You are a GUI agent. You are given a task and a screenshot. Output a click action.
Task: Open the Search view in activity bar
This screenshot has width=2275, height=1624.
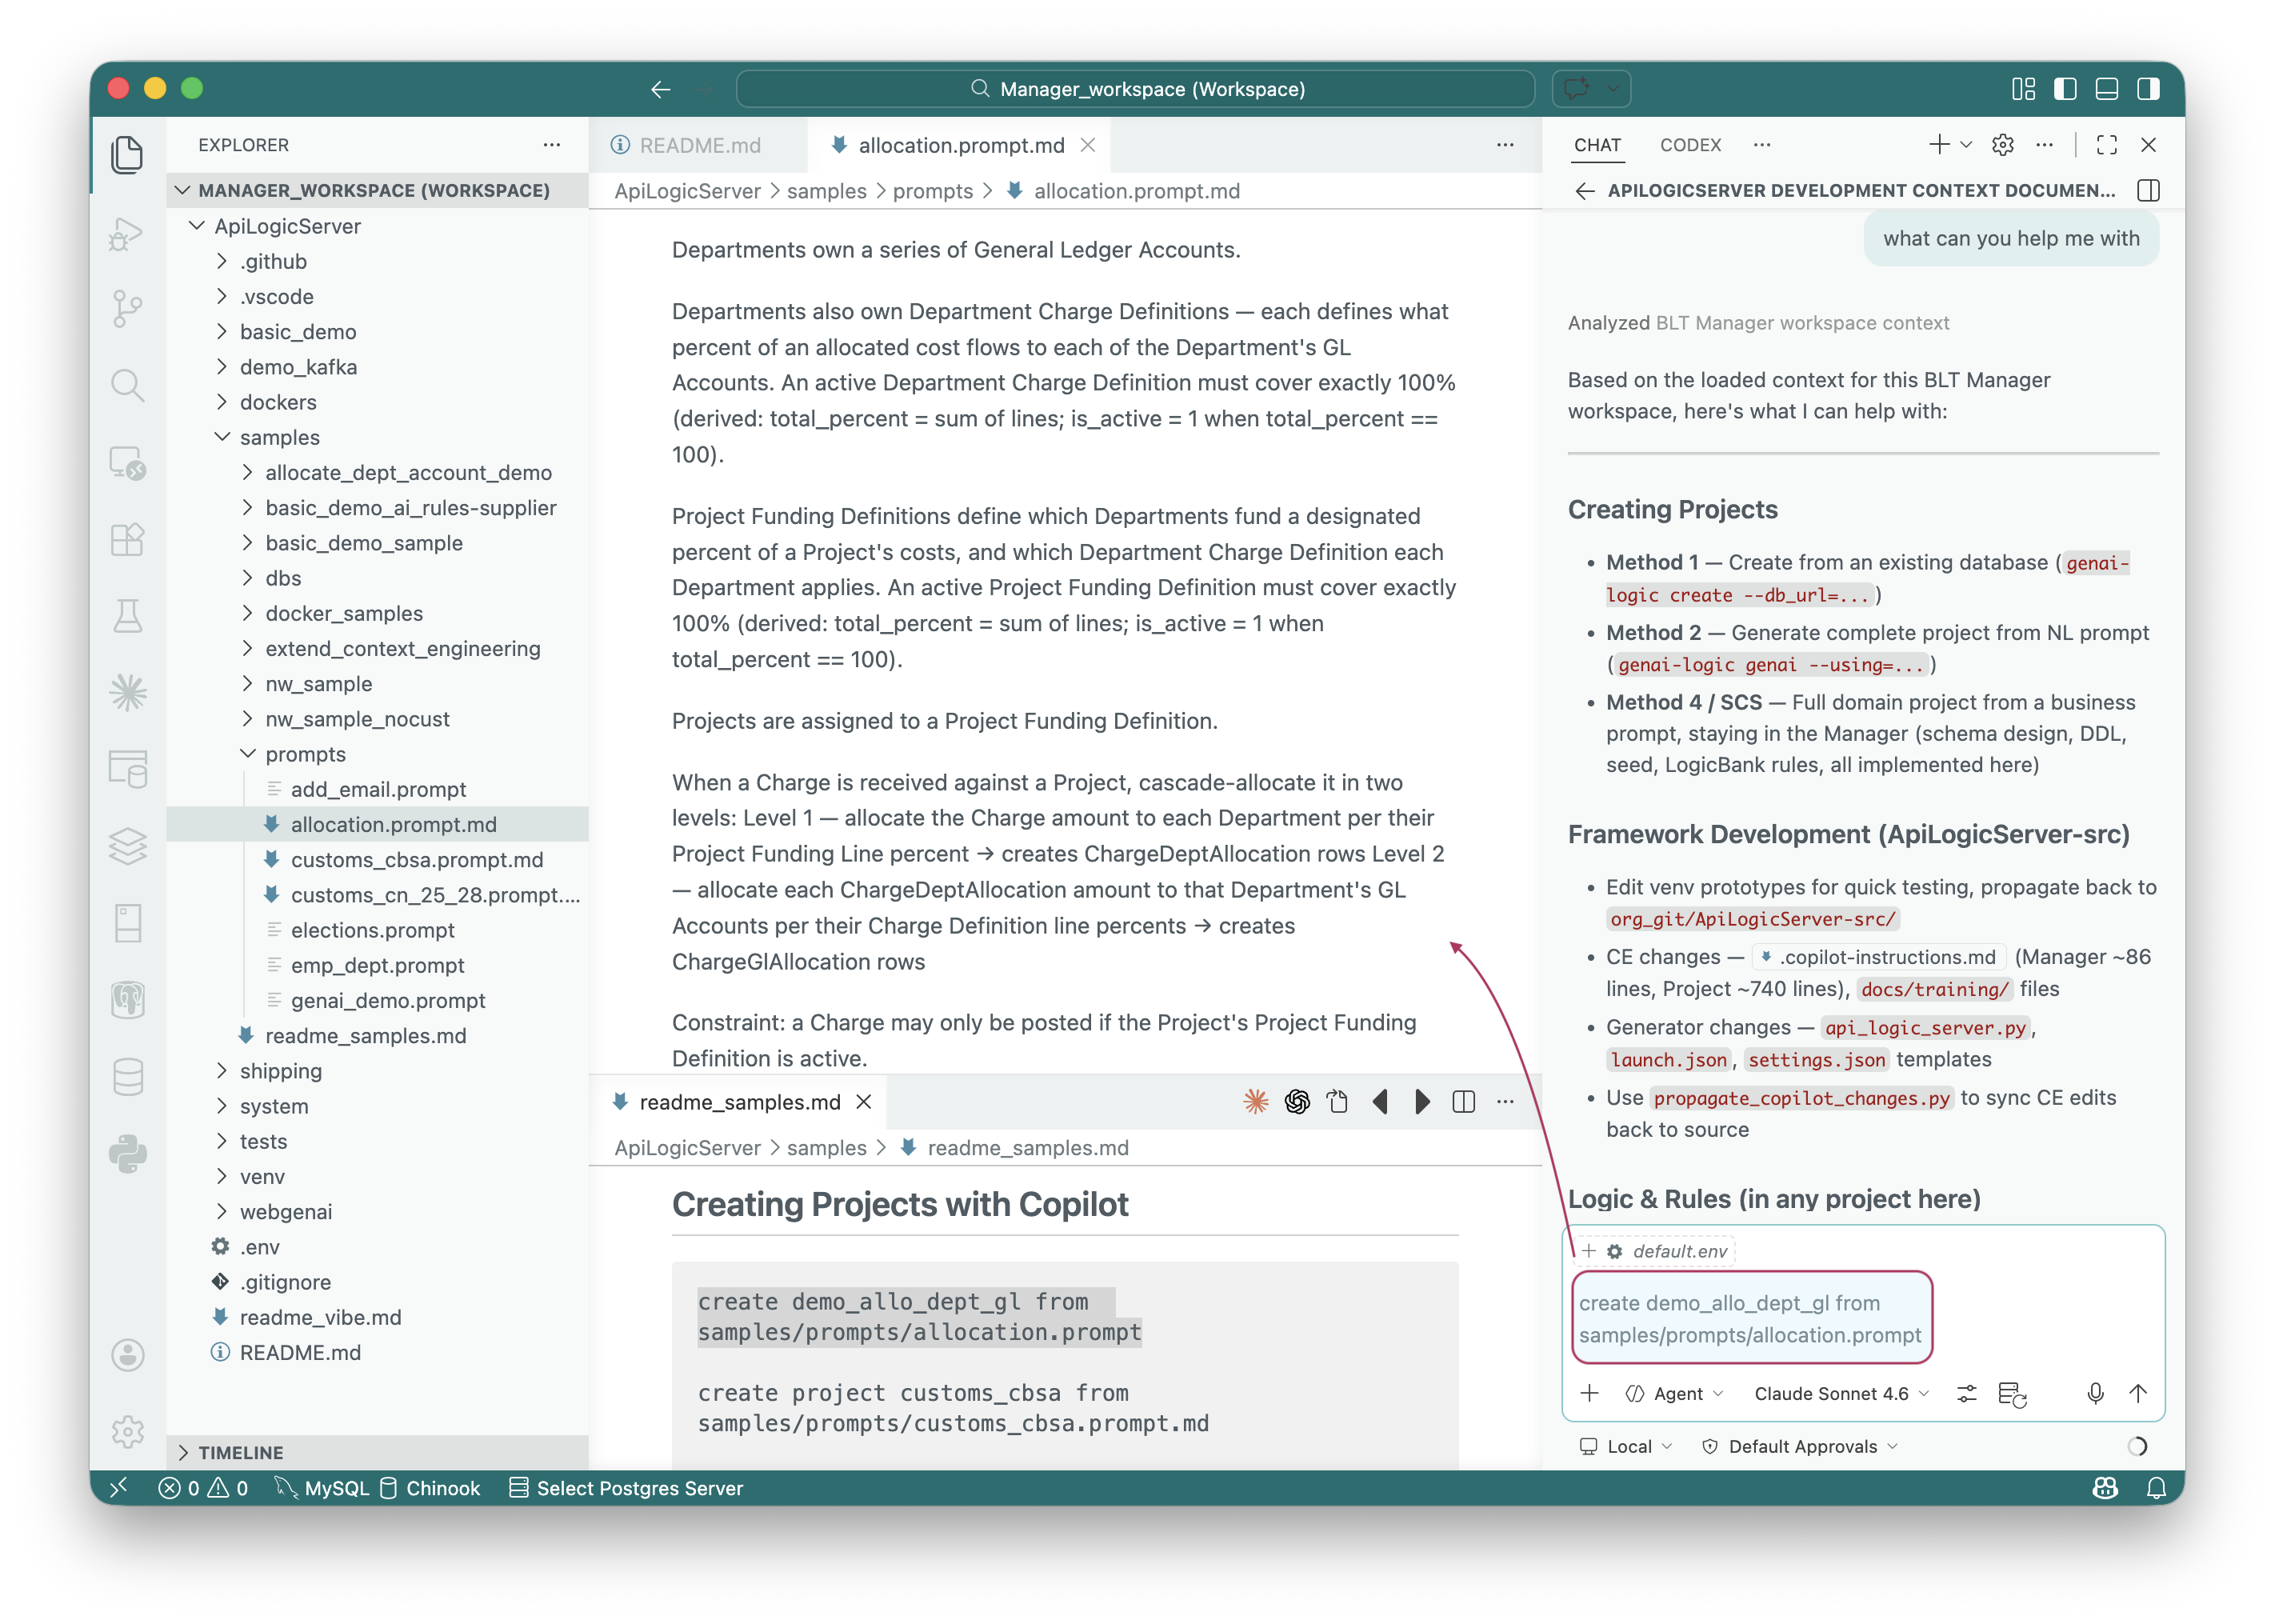(127, 385)
